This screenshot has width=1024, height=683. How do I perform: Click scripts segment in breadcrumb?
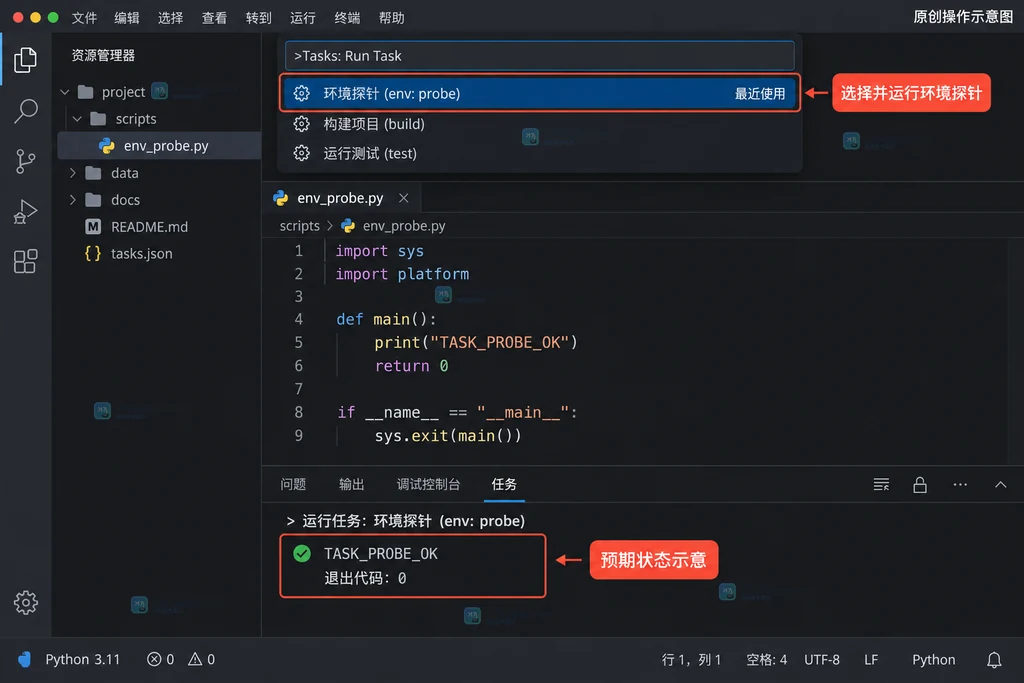pos(300,226)
